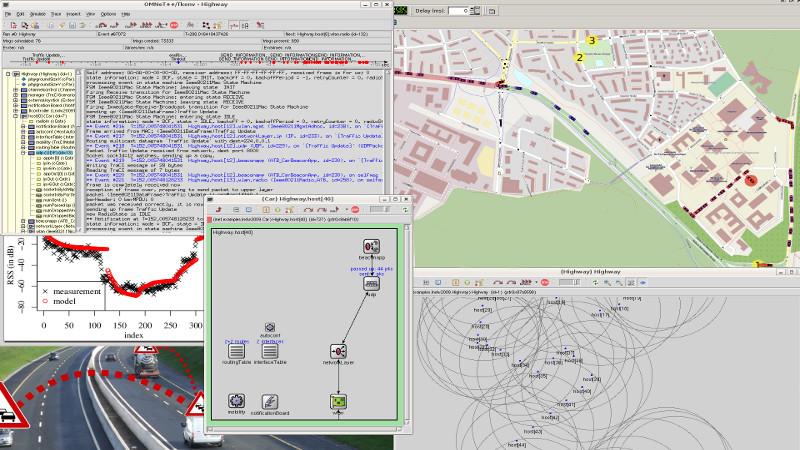The width and height of the screenshot is (800, 450).
Task: Open the Inspect menu
Action: point(73,14)
